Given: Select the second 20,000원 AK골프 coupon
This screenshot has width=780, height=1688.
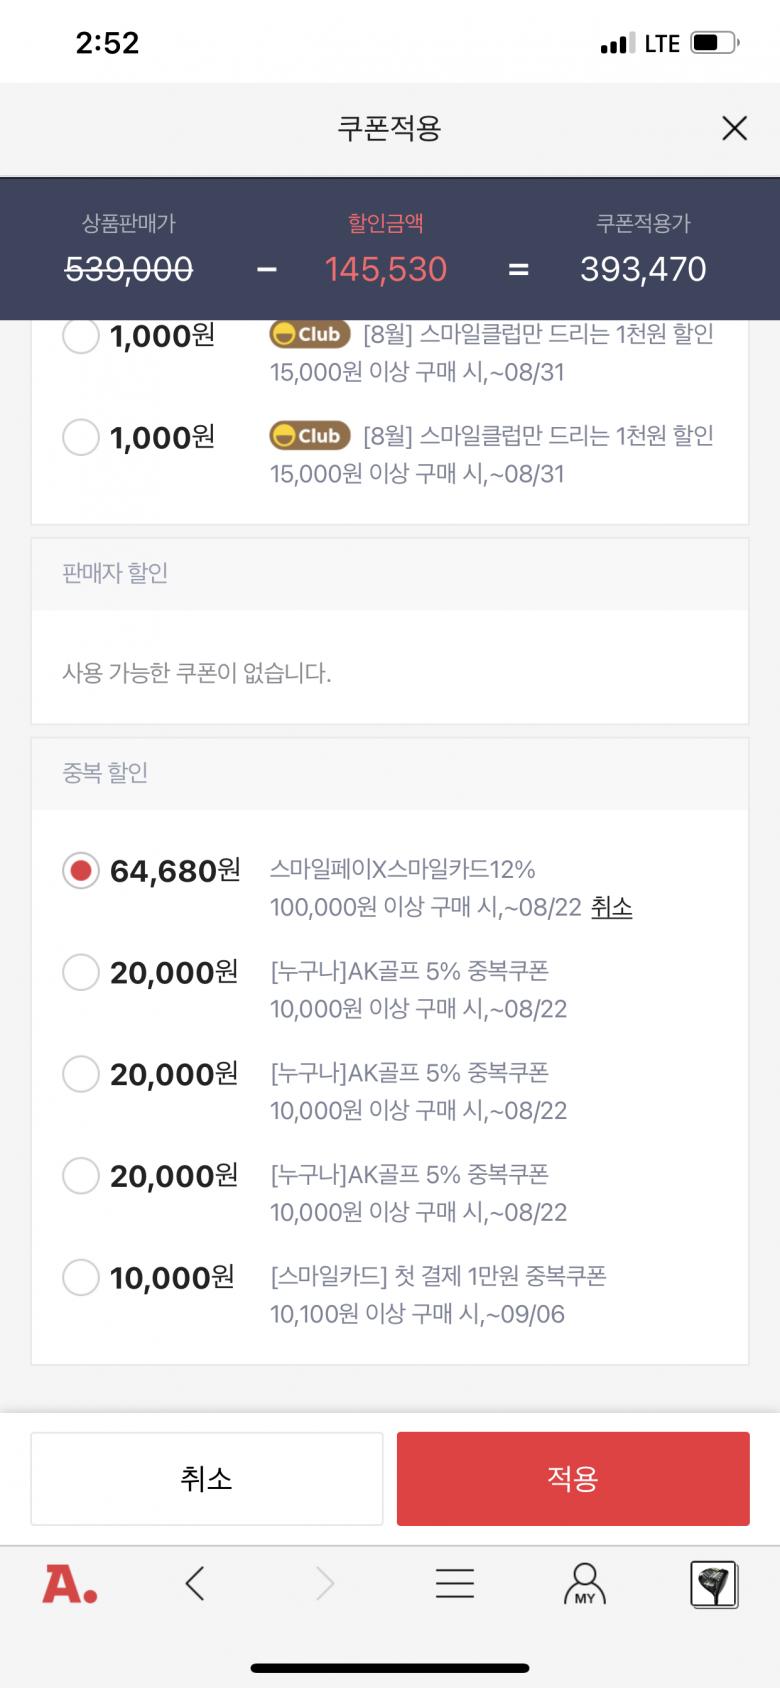Looking at the screenshot, I should (81, 1074).
